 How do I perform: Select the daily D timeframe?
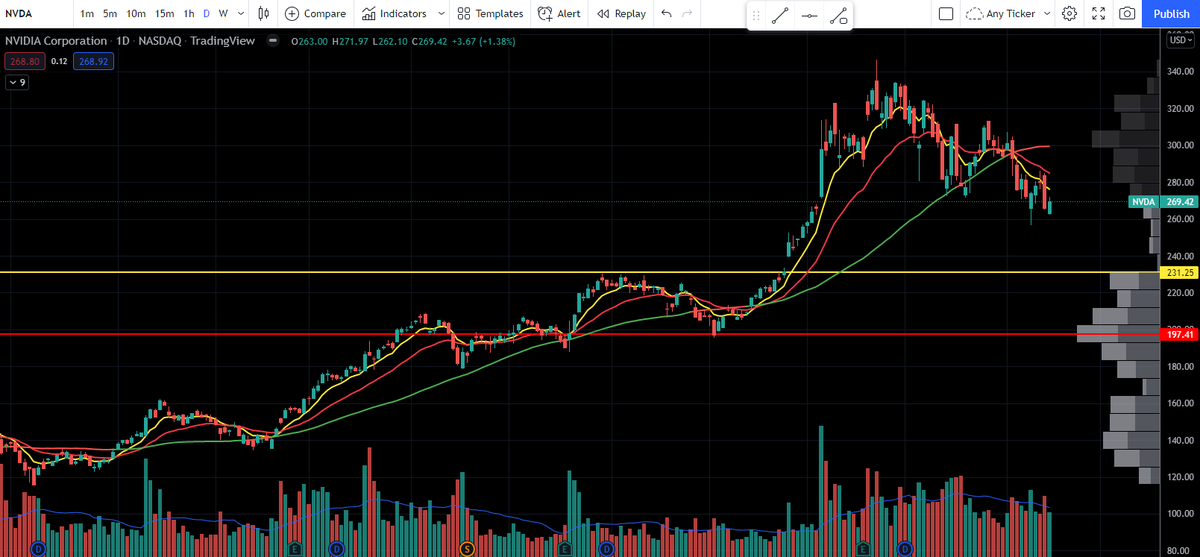coord(207,14)
